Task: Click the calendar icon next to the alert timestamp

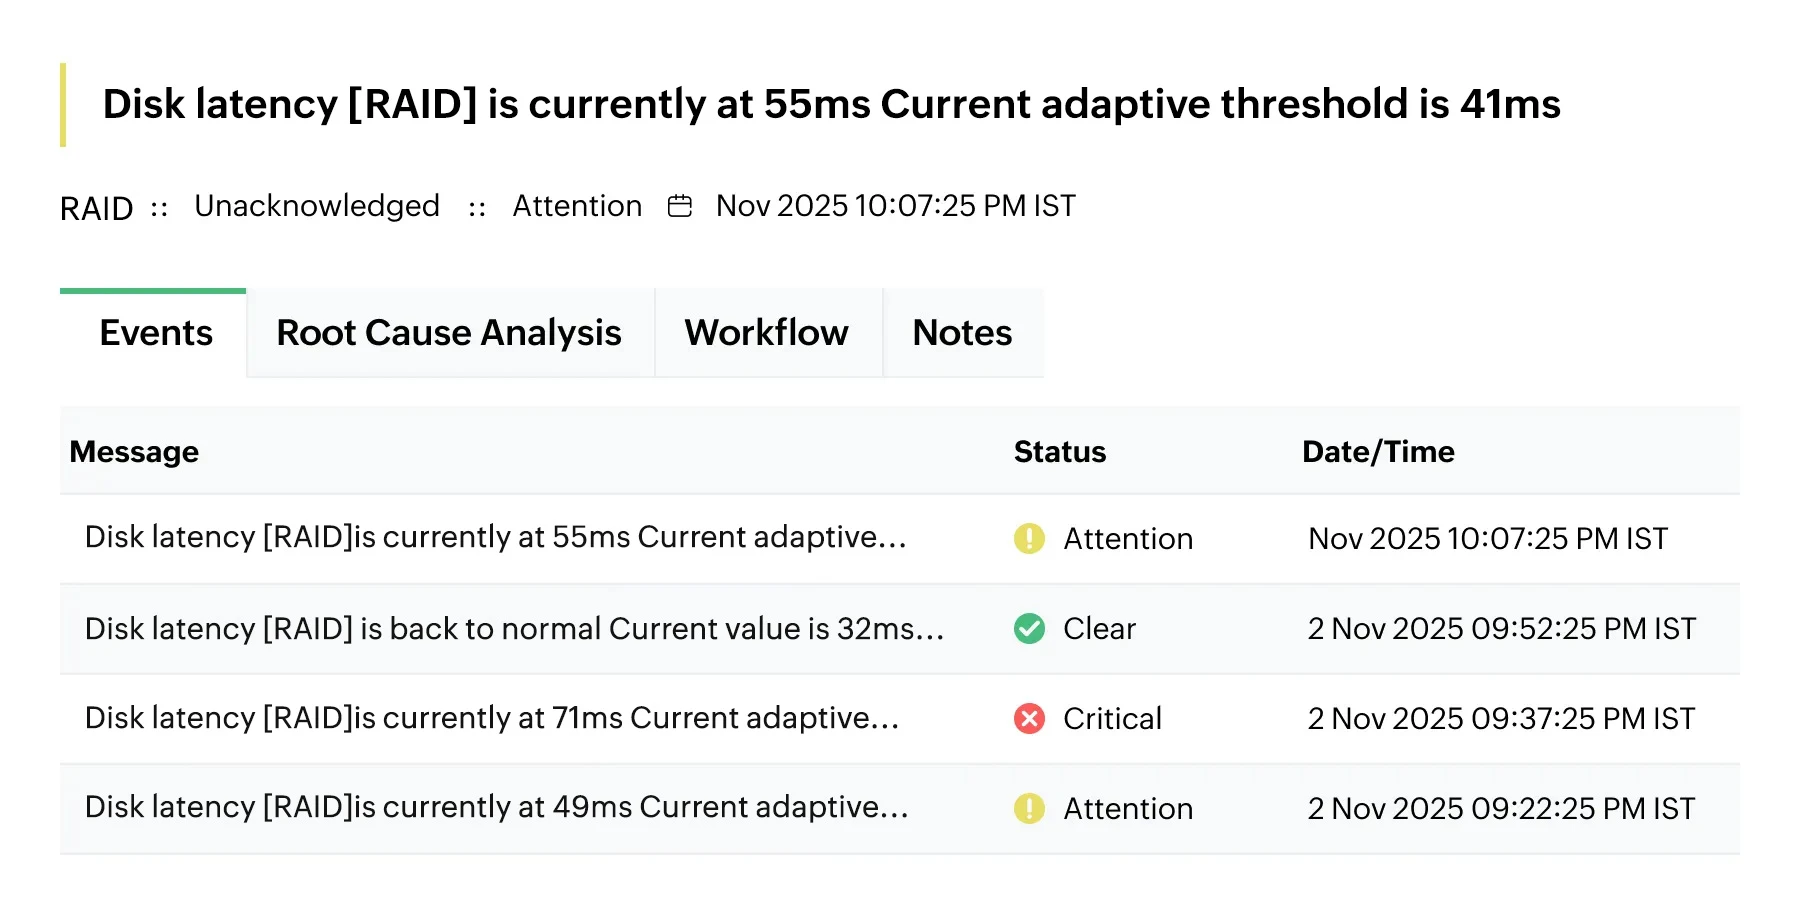Action: 681,205
